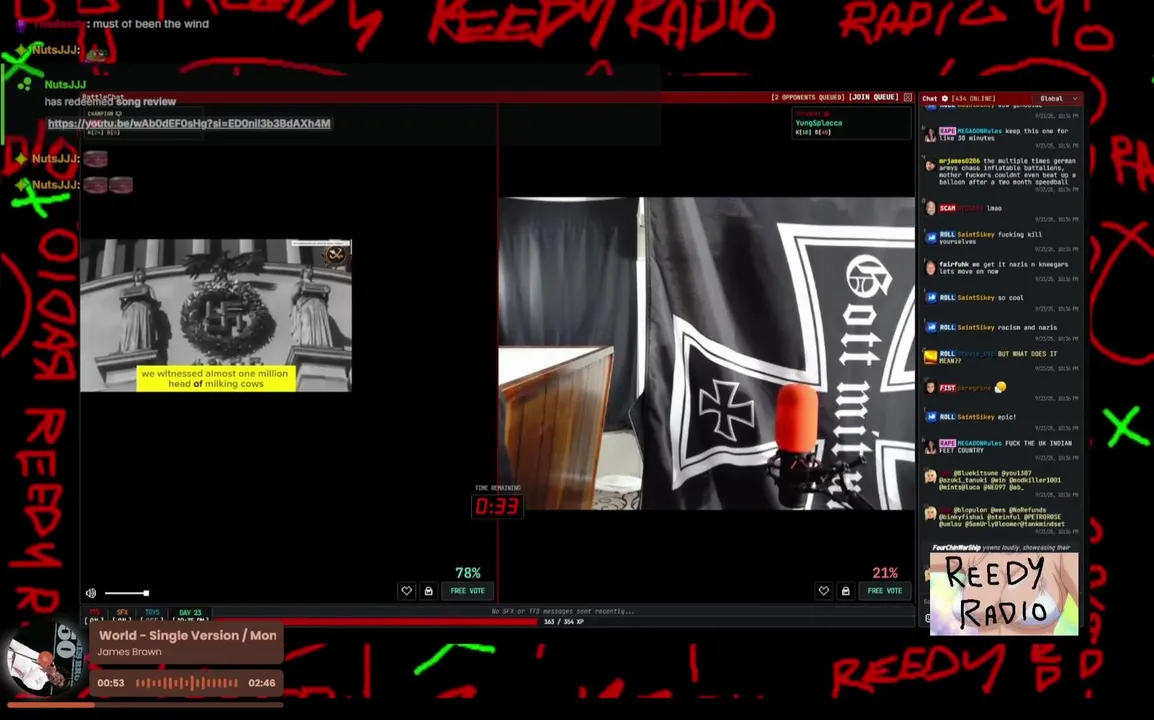
Task: Click the 2 OPPONENTS QUEUED label
Action: (x=807, y=97)
